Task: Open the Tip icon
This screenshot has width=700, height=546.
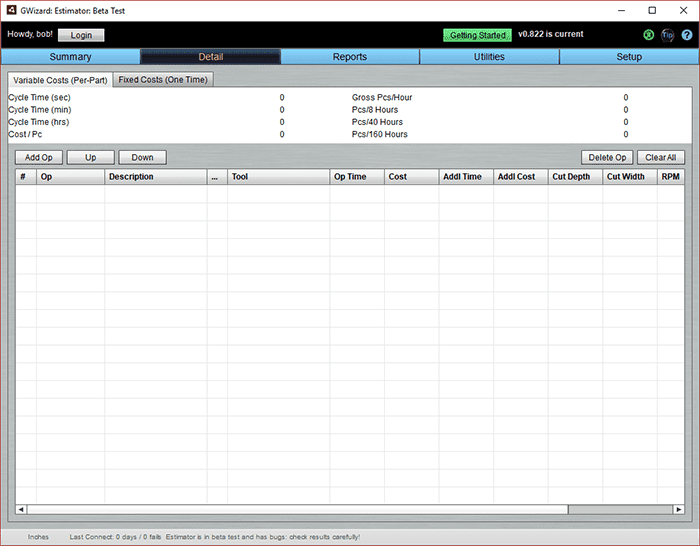Action: click(667, 35)
